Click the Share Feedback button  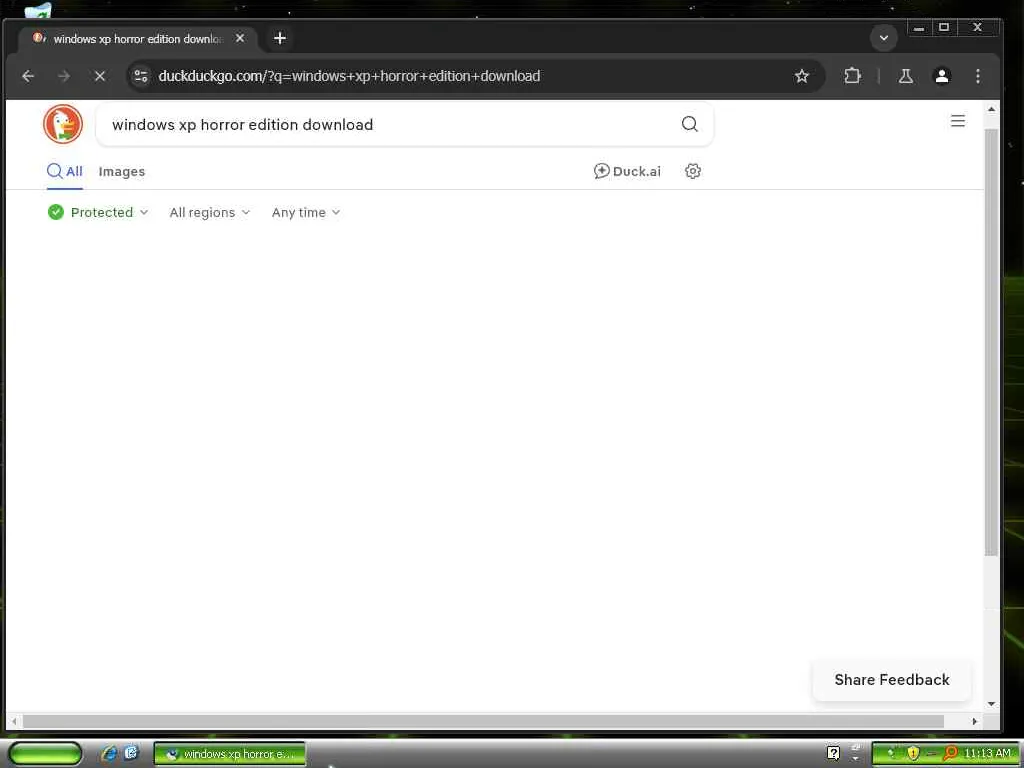(x=891, y=680)
